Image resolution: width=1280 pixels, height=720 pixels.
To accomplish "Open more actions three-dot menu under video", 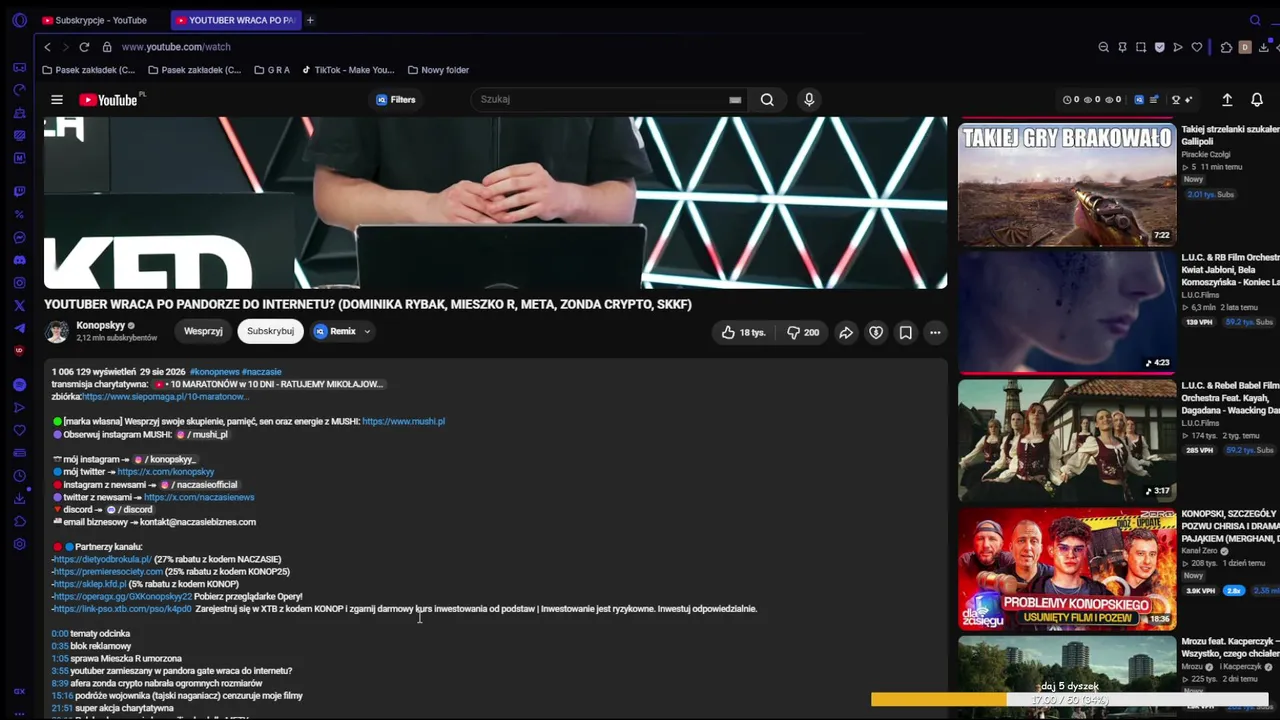I will click(x=935, y=332).
